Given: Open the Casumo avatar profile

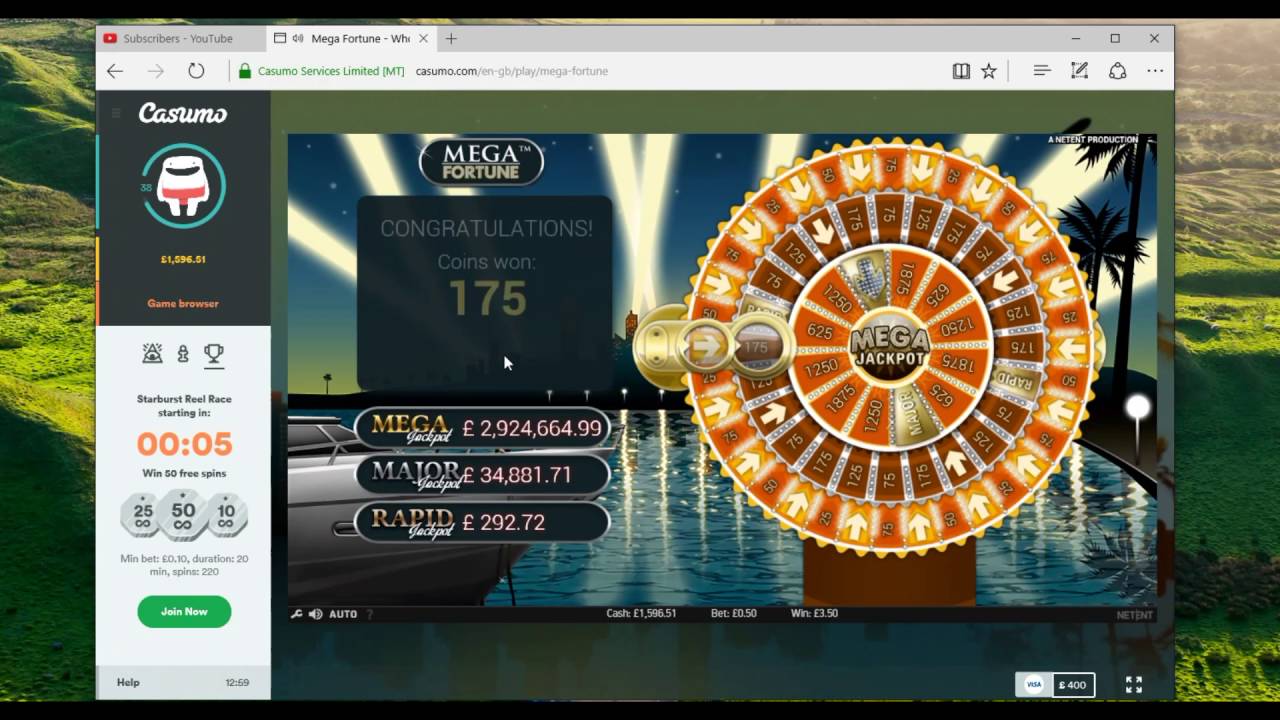Looking at the screenshot, I should click(x=184, y=186).
